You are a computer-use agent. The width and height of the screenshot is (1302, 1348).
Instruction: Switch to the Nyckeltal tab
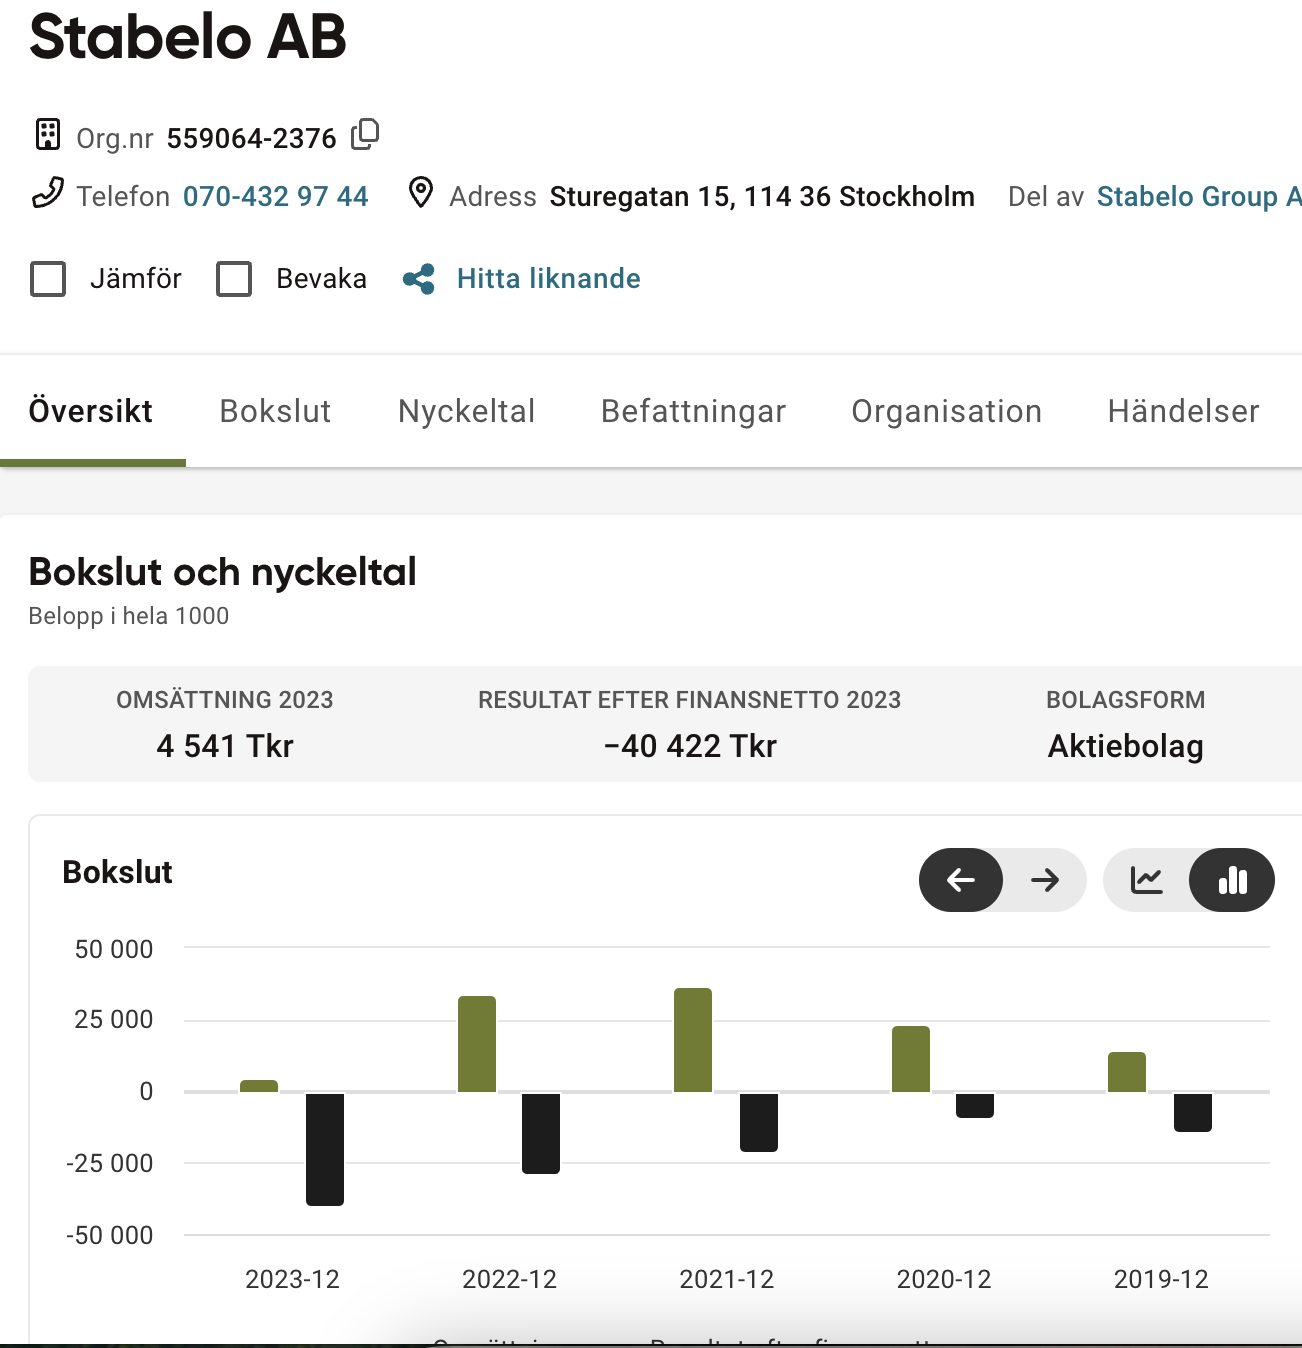point(466,411)
